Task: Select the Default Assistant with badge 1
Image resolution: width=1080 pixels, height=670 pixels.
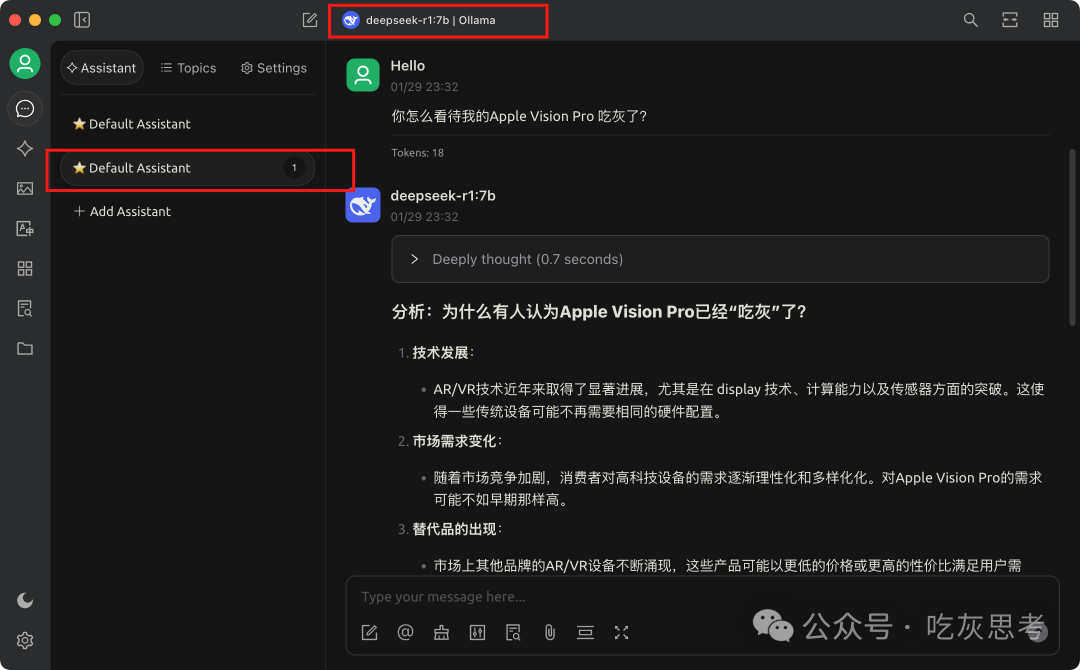Action: coord(187,168)
